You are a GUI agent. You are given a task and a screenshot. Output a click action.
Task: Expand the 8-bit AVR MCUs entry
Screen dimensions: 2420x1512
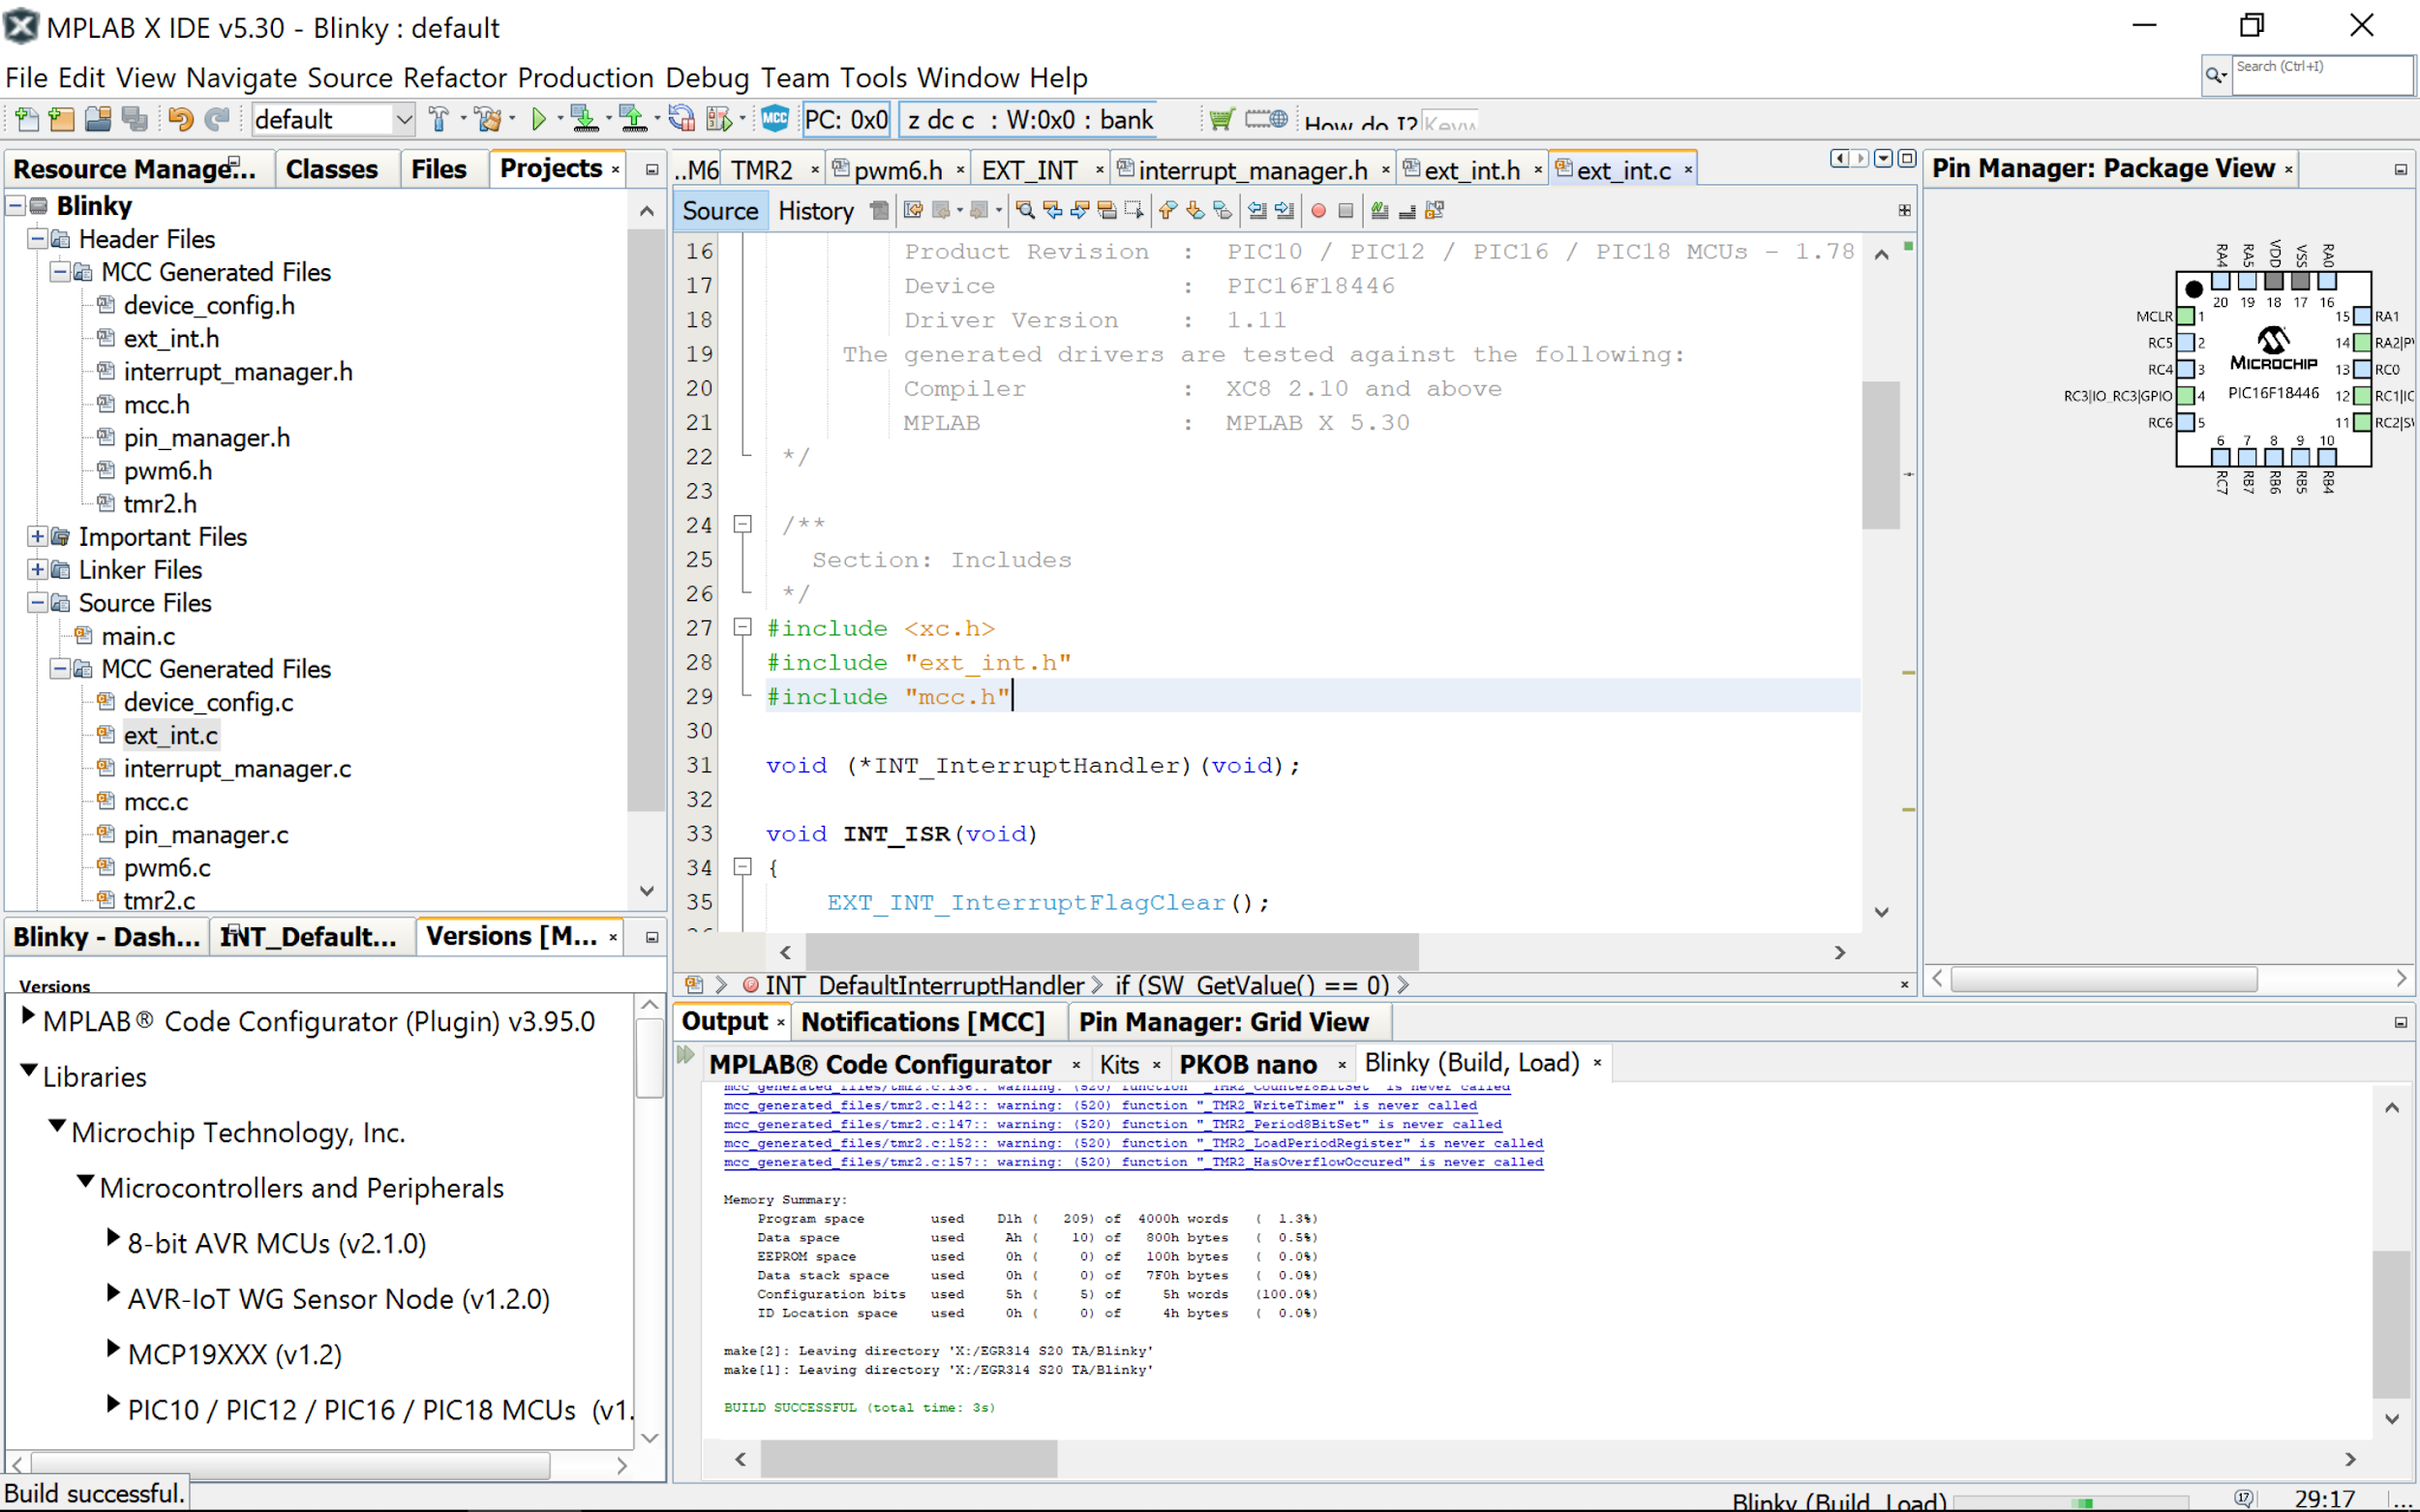coord(113,1238)
